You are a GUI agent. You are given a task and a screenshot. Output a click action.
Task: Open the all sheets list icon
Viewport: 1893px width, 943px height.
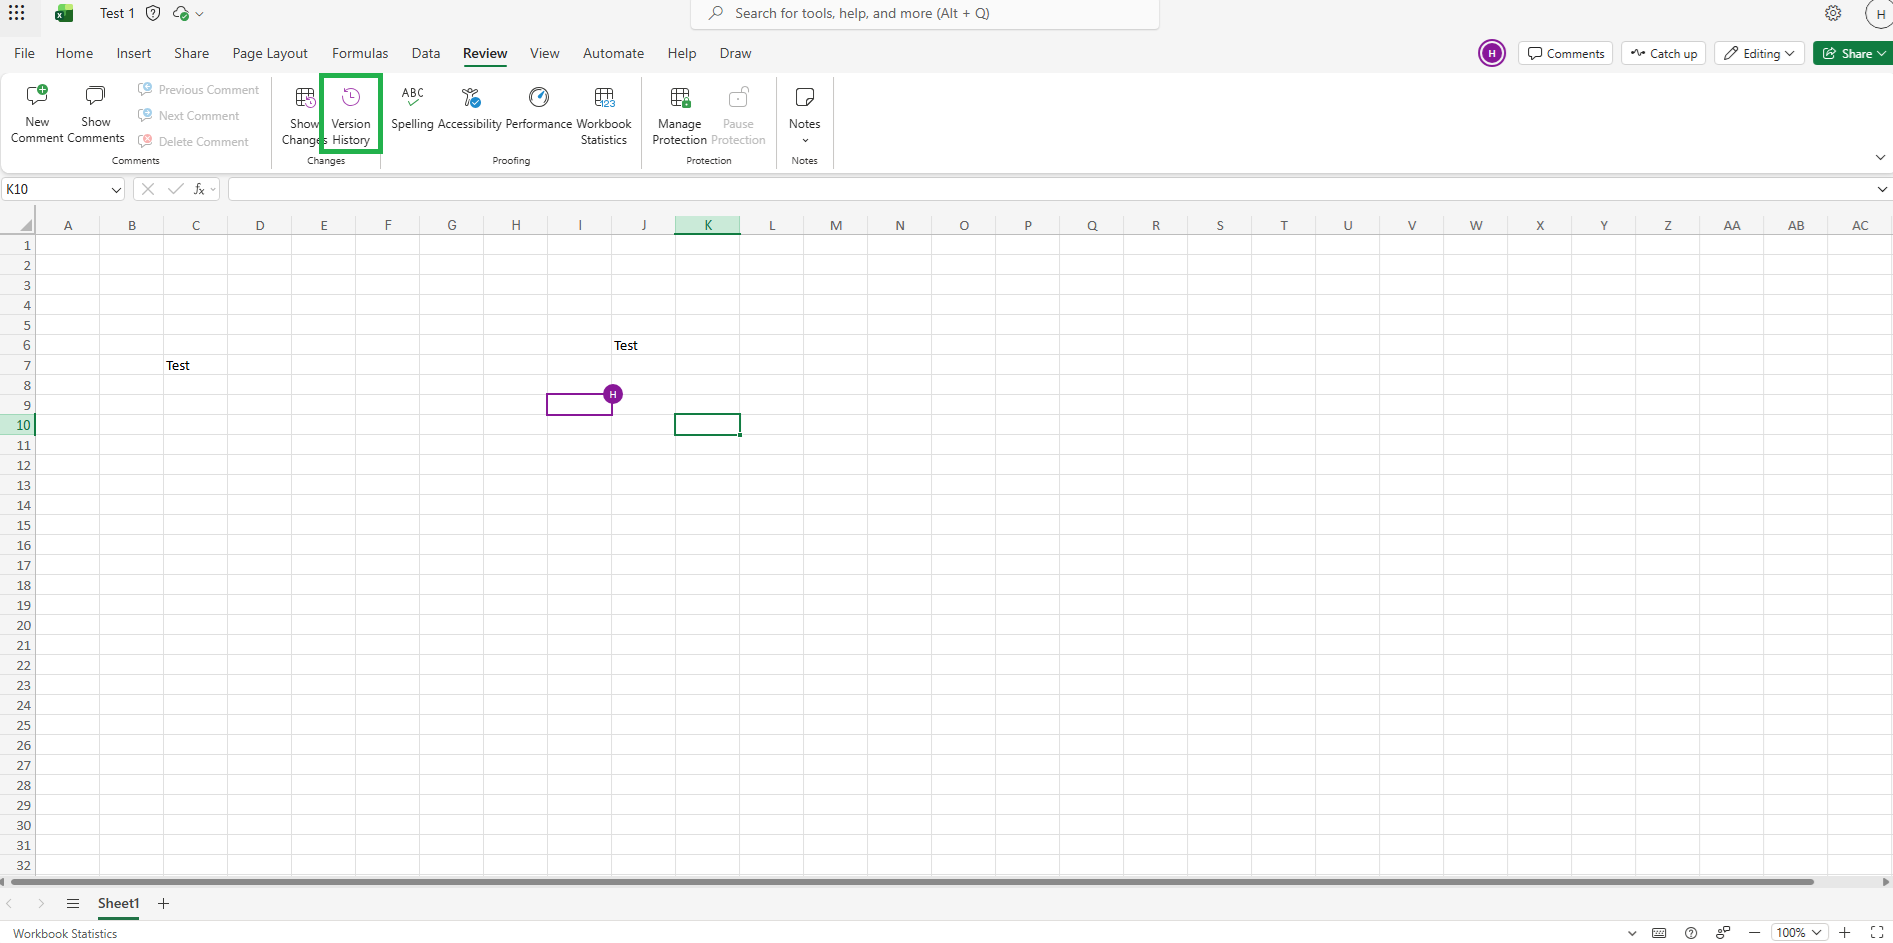73,903
